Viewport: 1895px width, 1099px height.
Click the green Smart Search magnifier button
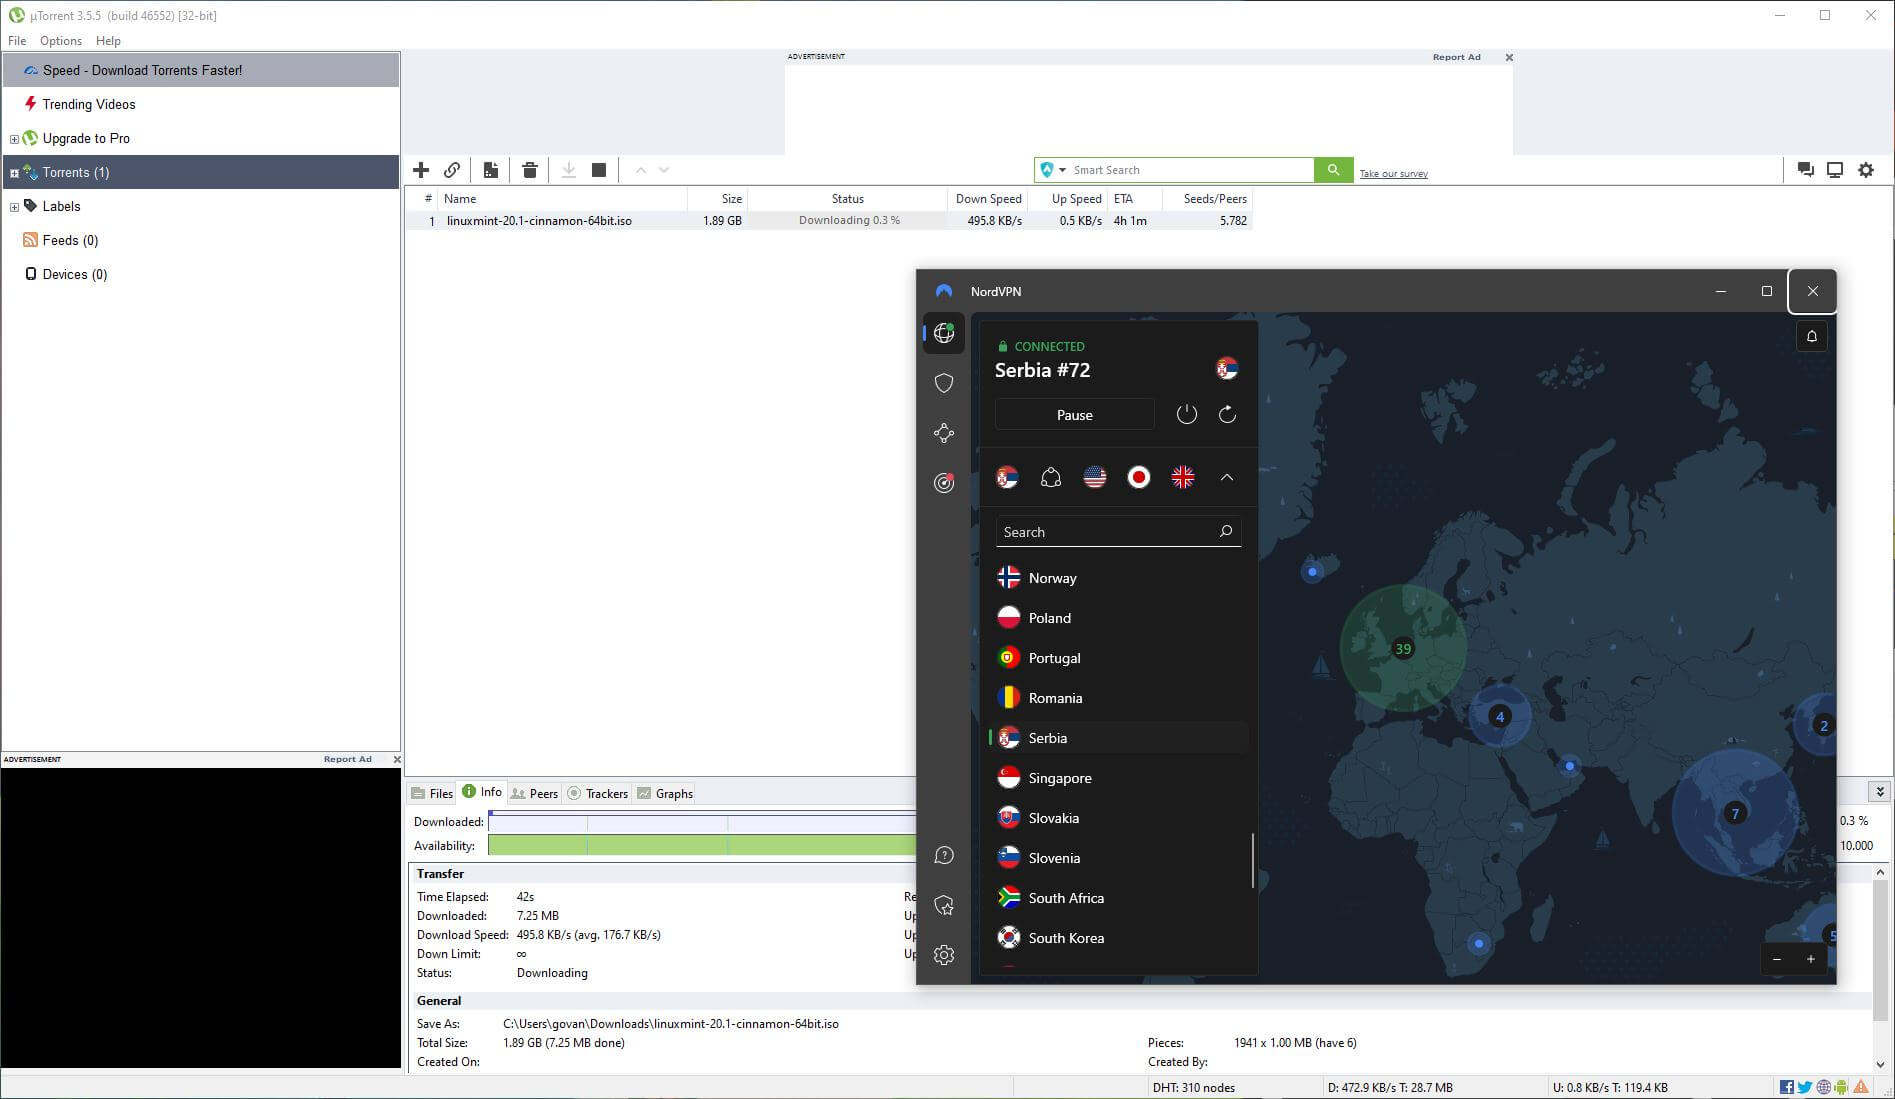pos(1333,170)
